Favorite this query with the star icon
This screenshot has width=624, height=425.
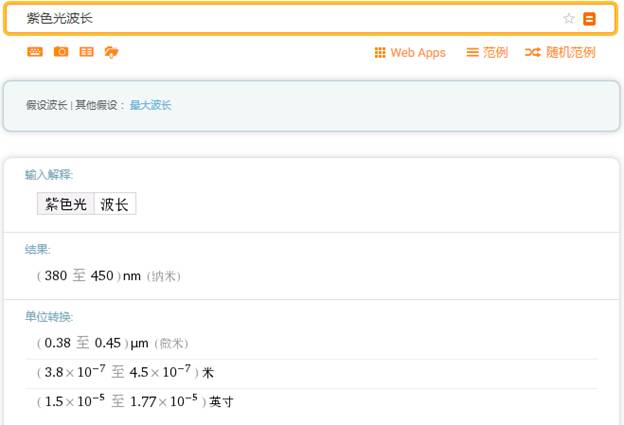tap(569, 19)
